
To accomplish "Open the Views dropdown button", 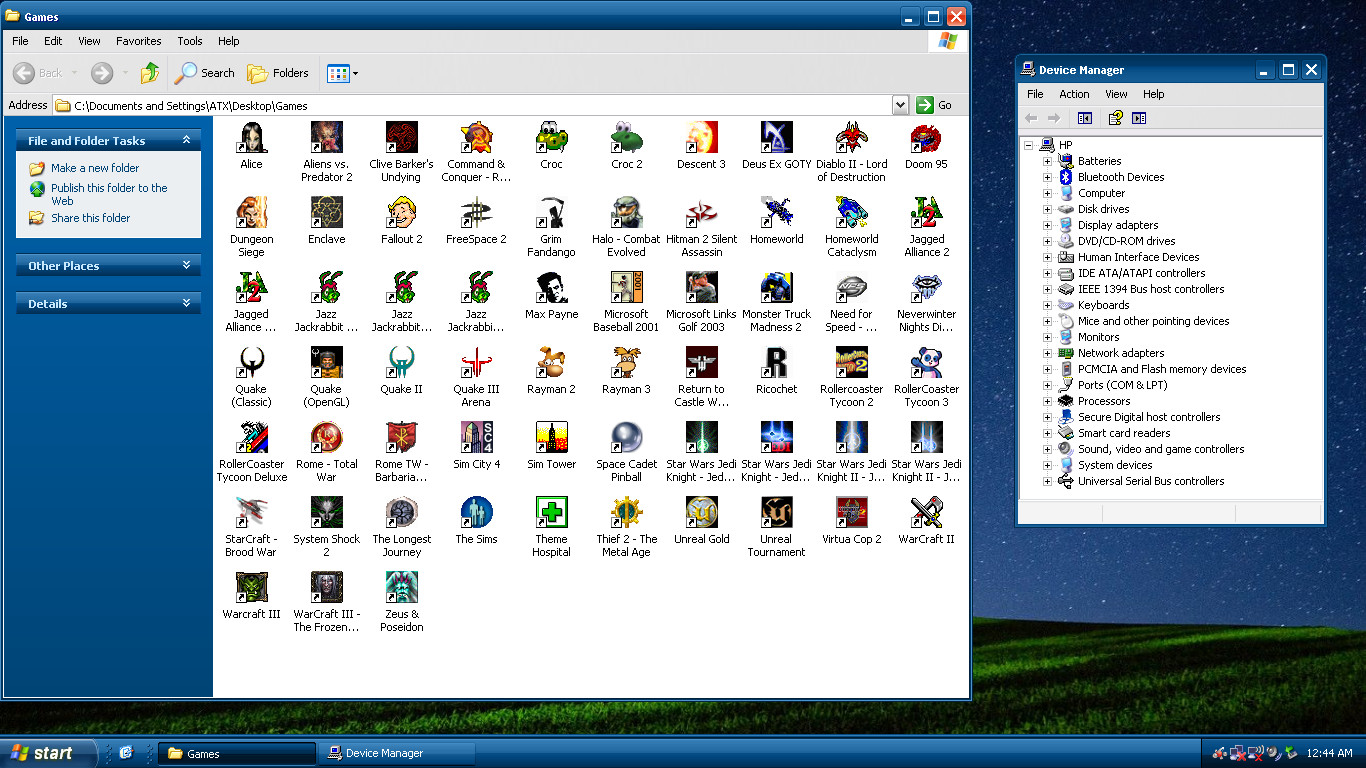I will tap(342, 73).
